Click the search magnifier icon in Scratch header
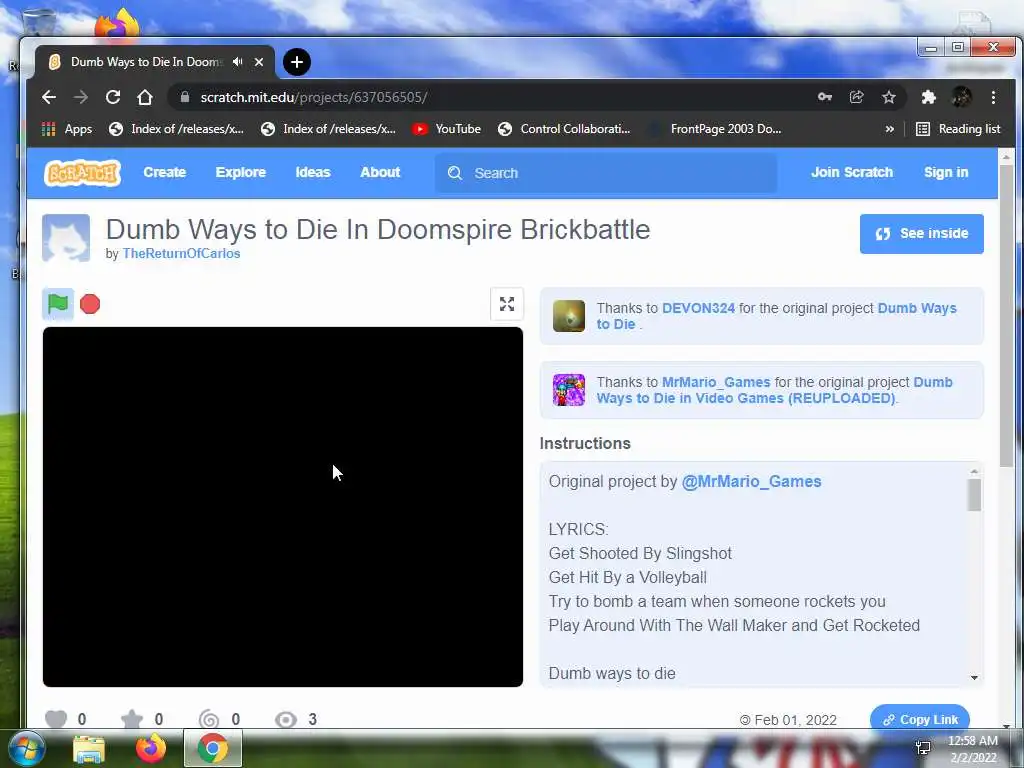The image size is (1024, 768). (455, 173)
